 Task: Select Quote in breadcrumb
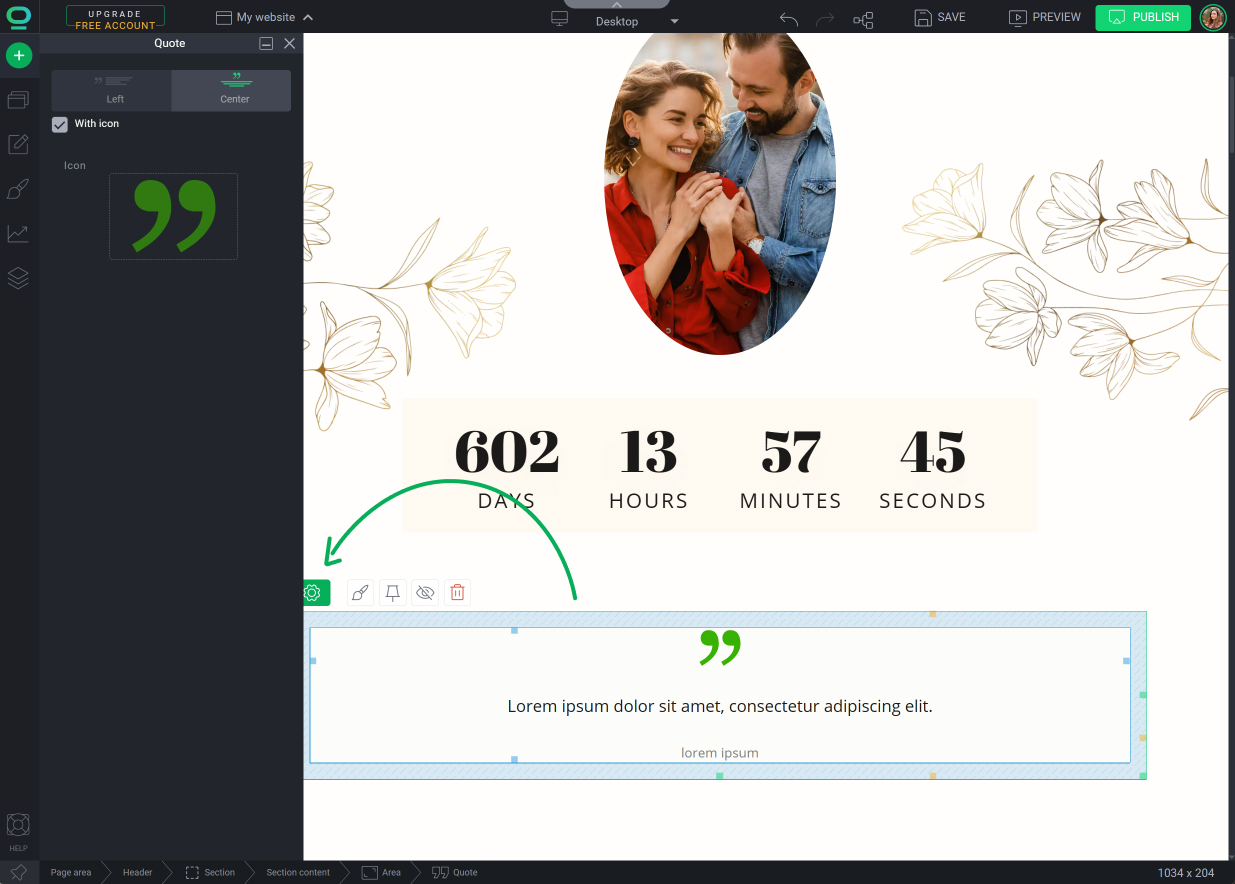455,873
